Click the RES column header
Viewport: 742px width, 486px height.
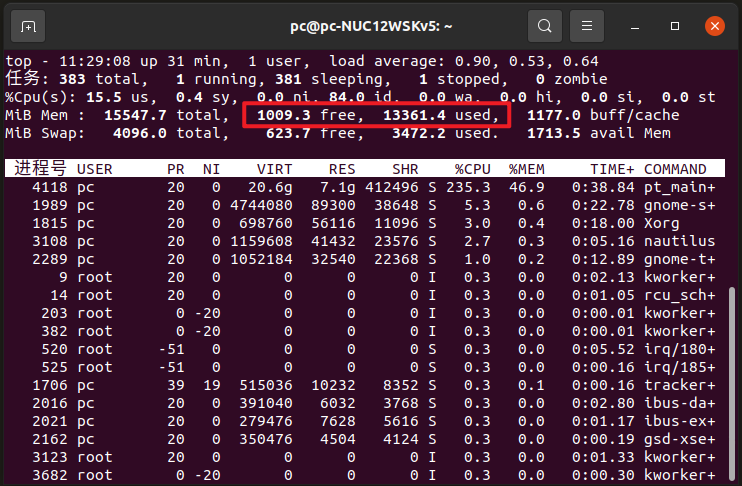point(342,169)
